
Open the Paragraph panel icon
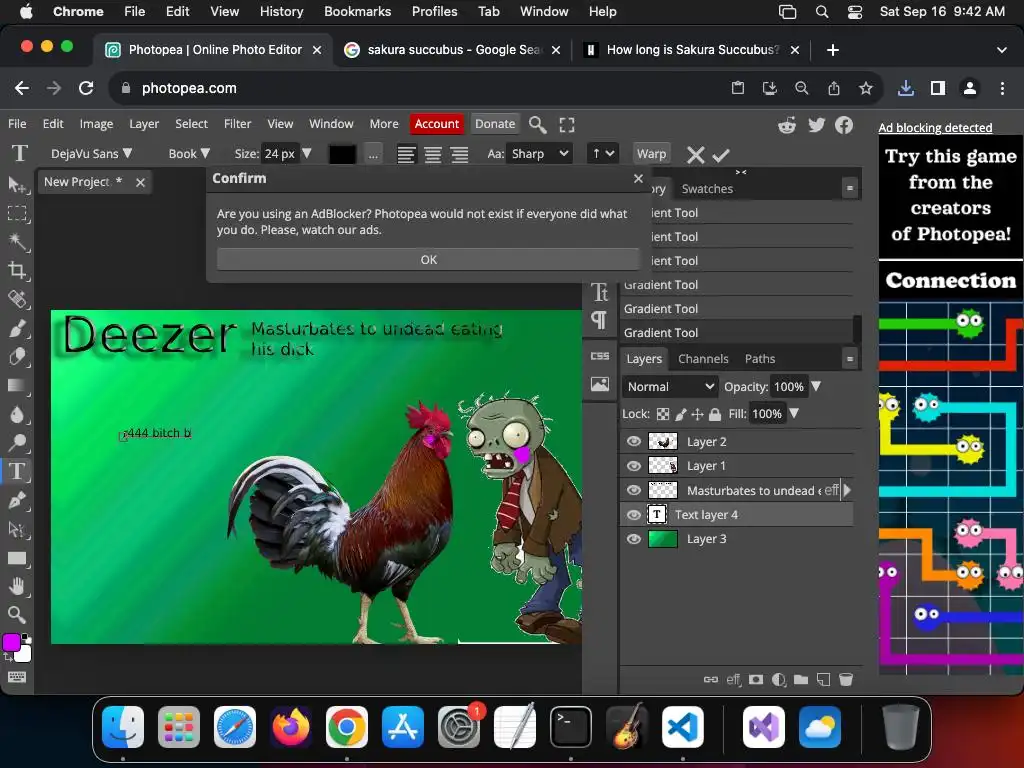(x=600, y=320)
